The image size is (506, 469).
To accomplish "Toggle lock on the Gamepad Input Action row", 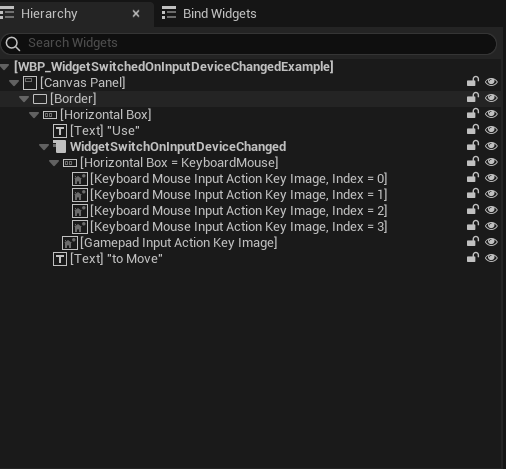I will pos(473,242).
